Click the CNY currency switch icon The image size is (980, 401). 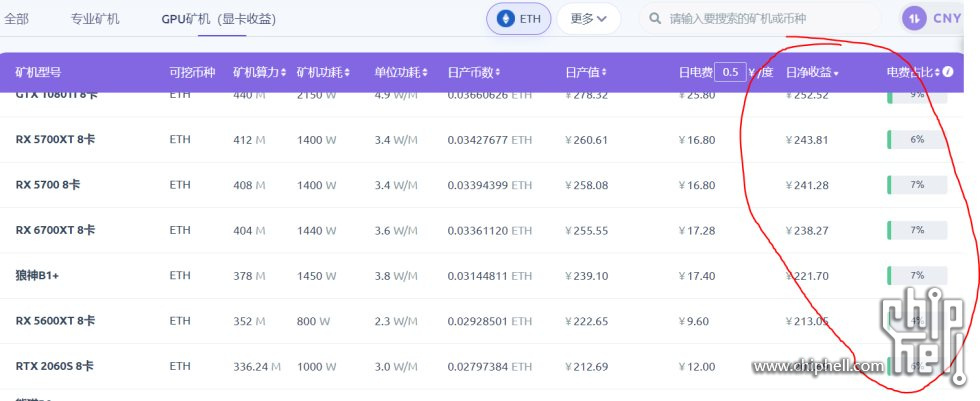point(915,18)
